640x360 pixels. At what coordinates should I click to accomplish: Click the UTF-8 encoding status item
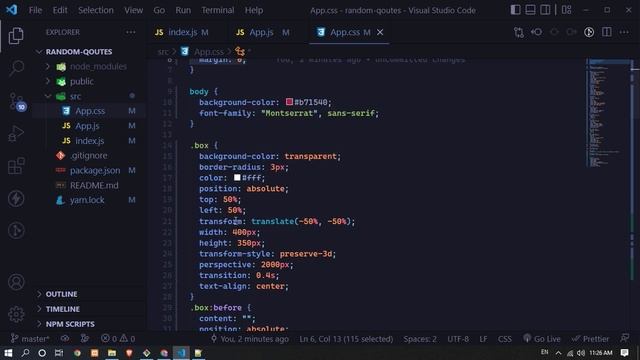(458, 338)
